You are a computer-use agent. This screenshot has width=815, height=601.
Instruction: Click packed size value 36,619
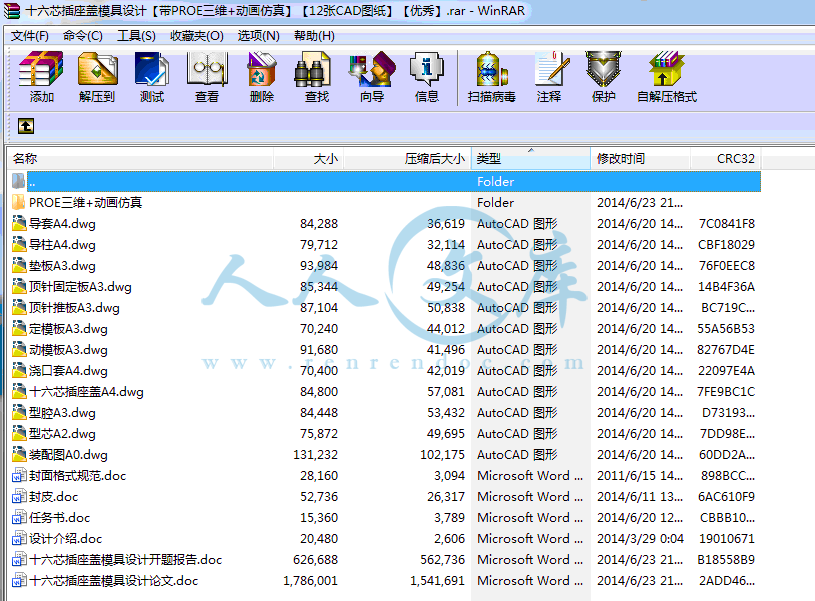pyautogui.click(x=446, y=224)
